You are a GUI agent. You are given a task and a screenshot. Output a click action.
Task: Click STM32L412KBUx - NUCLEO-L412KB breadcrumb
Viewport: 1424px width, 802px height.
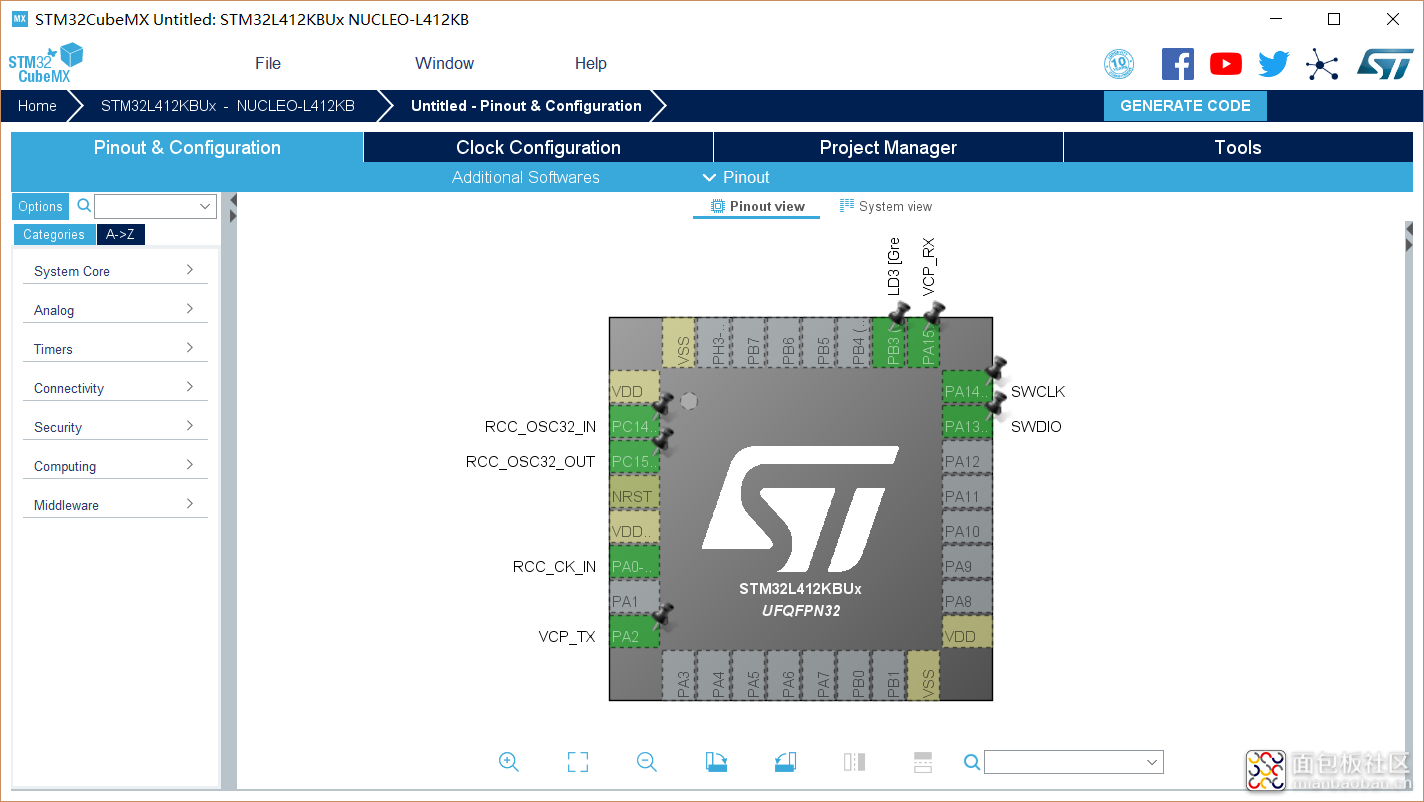coord(227,106)
